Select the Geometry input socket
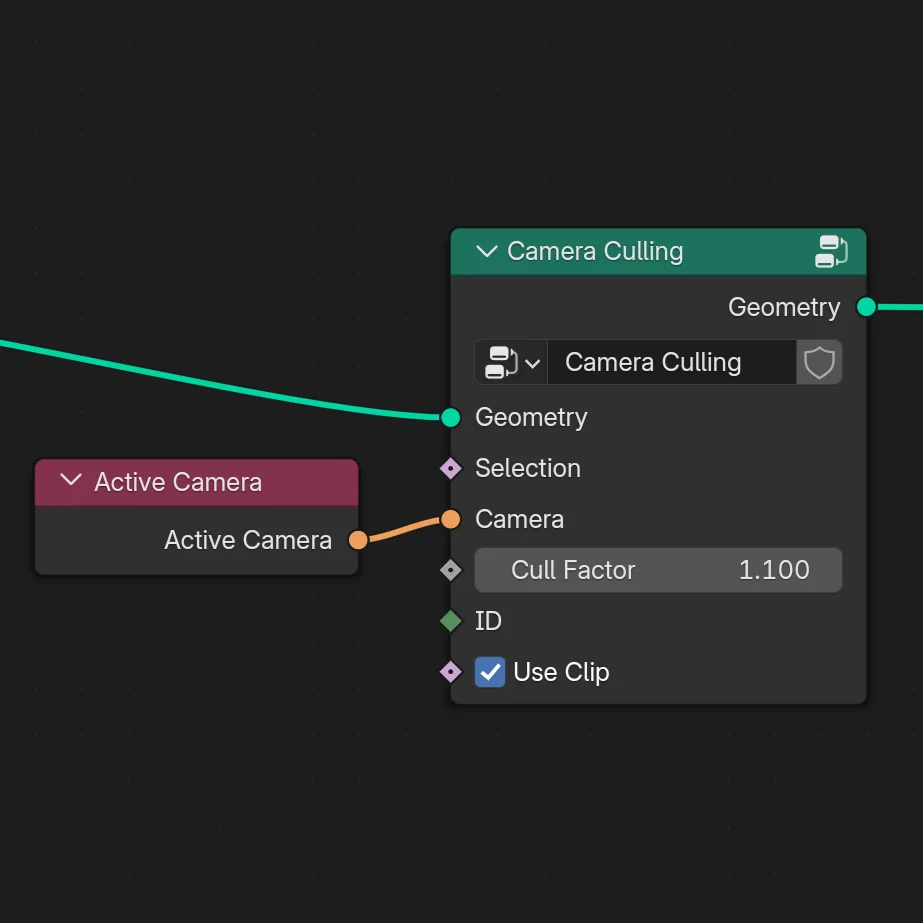 click(x=451, y=417)
